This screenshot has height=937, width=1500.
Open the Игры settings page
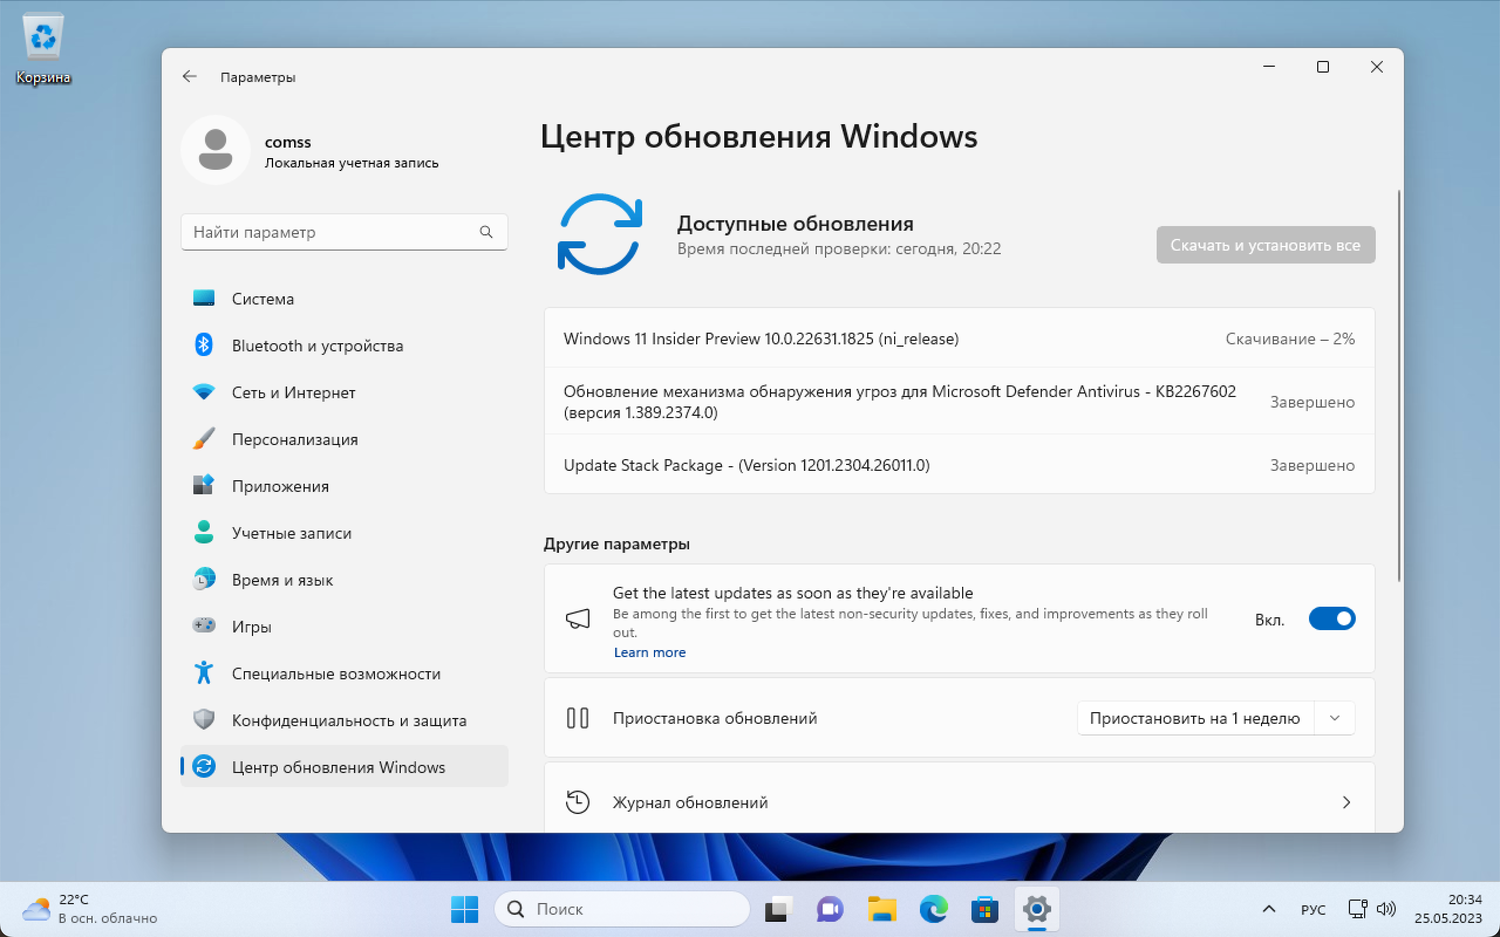coord(344,626)
